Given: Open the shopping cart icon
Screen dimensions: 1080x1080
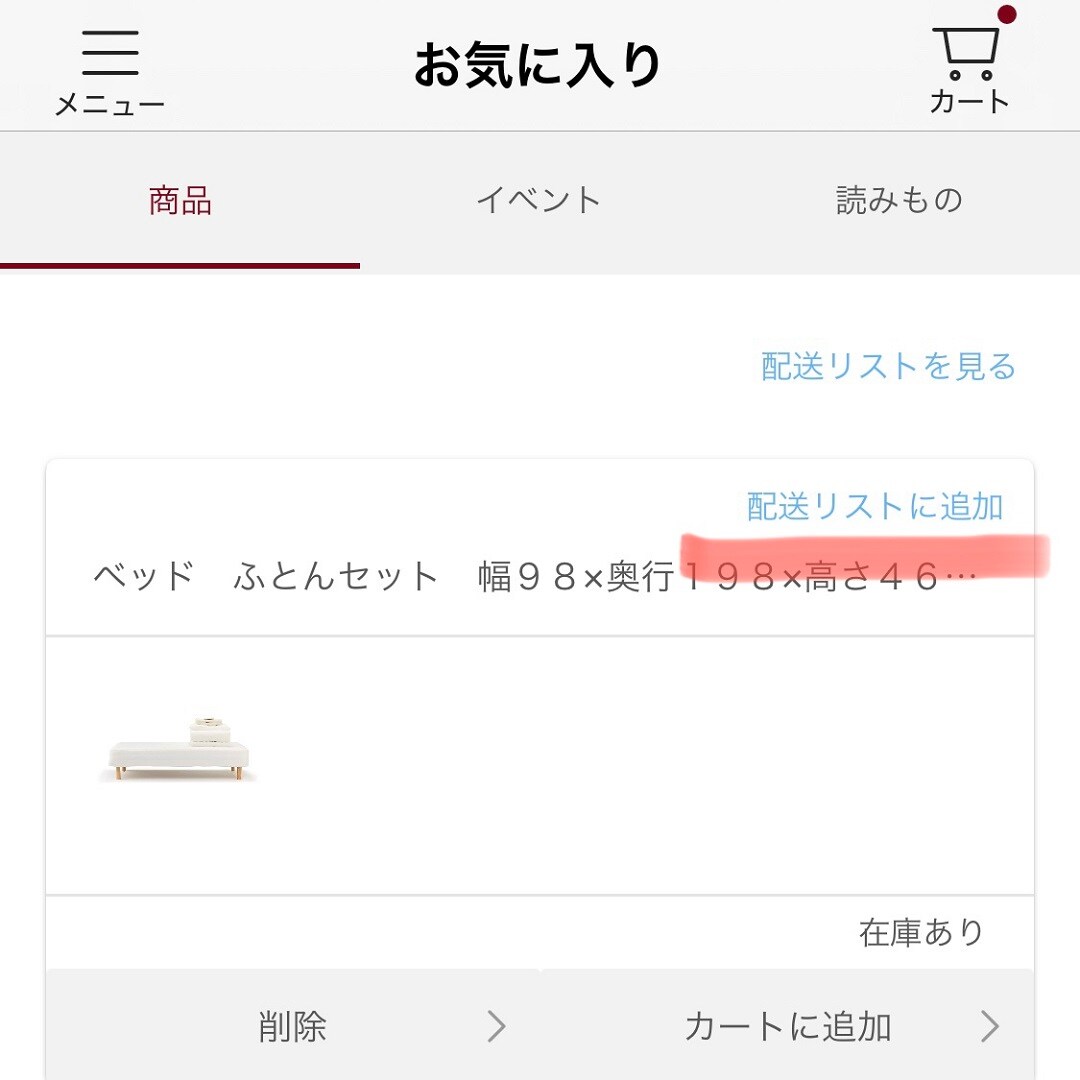Looking at the screenshot, I should tap(966, 52).
